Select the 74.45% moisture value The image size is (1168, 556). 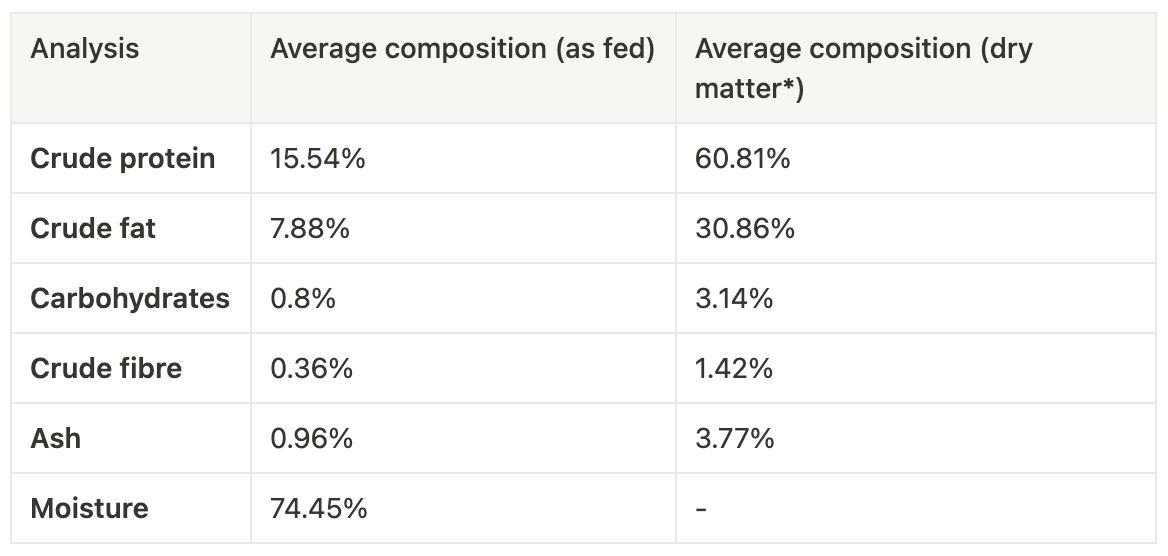[x=319, y=509]
